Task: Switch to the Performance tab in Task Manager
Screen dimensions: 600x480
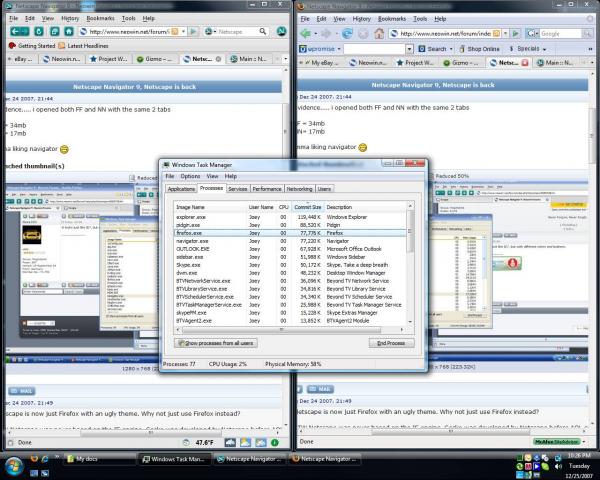Action: coord(267,189)
